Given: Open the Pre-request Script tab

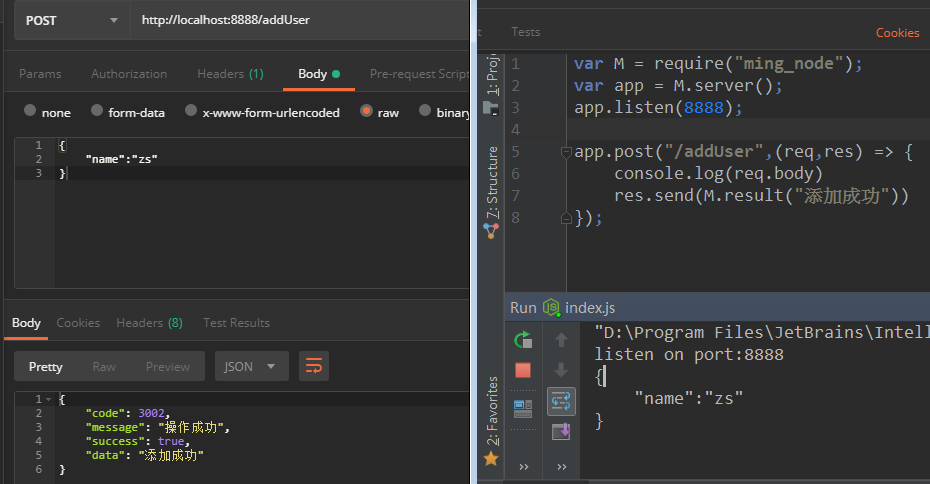Looking at the screenshot, I should 419,74.
